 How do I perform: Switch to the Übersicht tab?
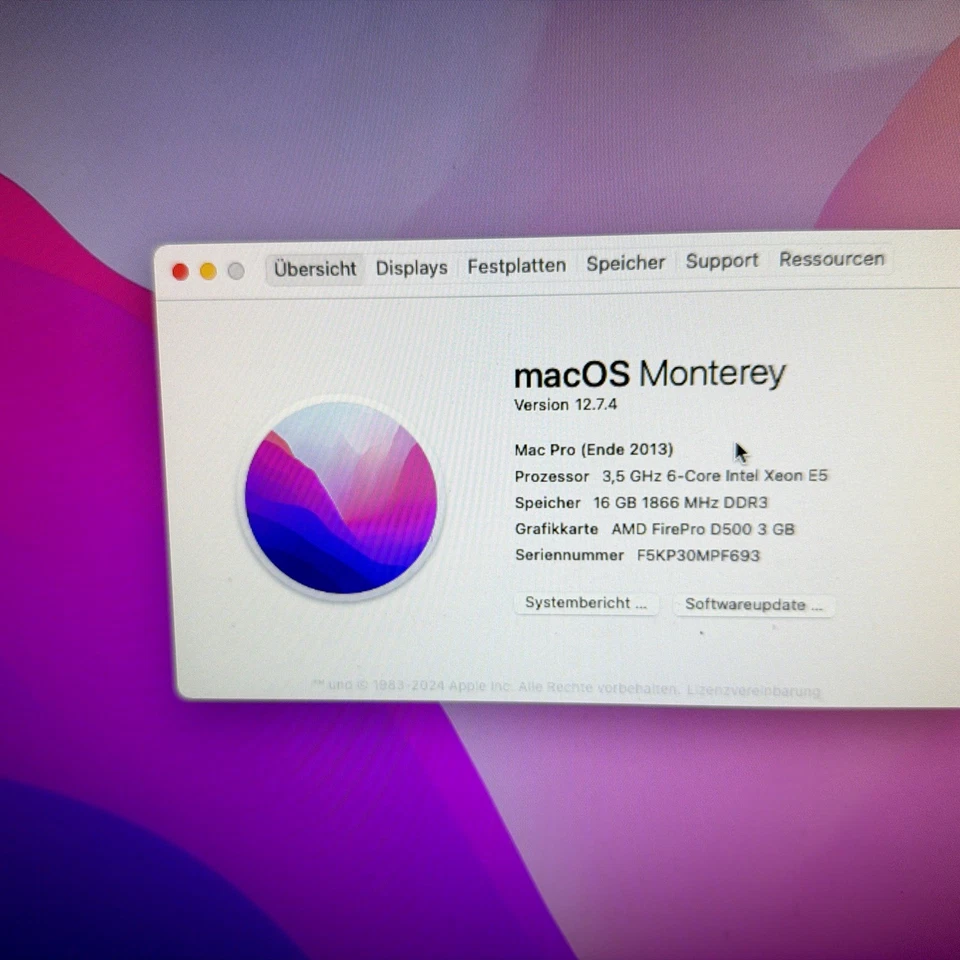[x=315, y=269]
